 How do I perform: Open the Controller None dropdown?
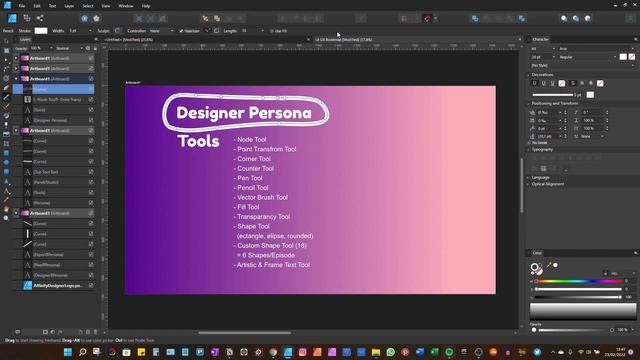(161, 31)
